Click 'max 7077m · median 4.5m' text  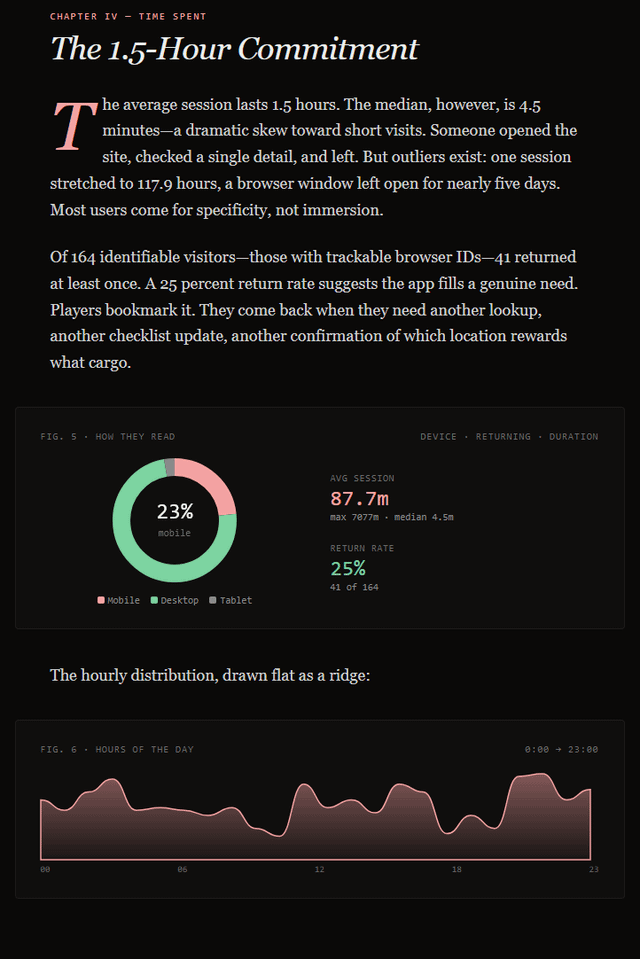click(391, 517)
